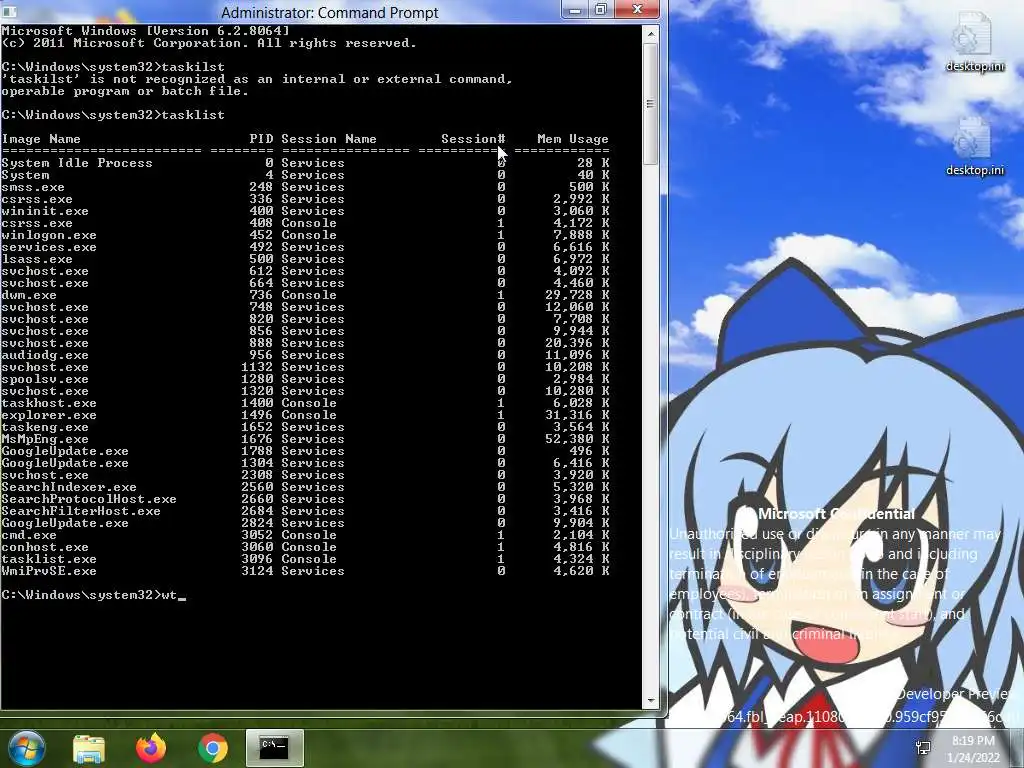Open File Explorer from the taskbar
Screen dimensions: 1024x768
point(89,748)
